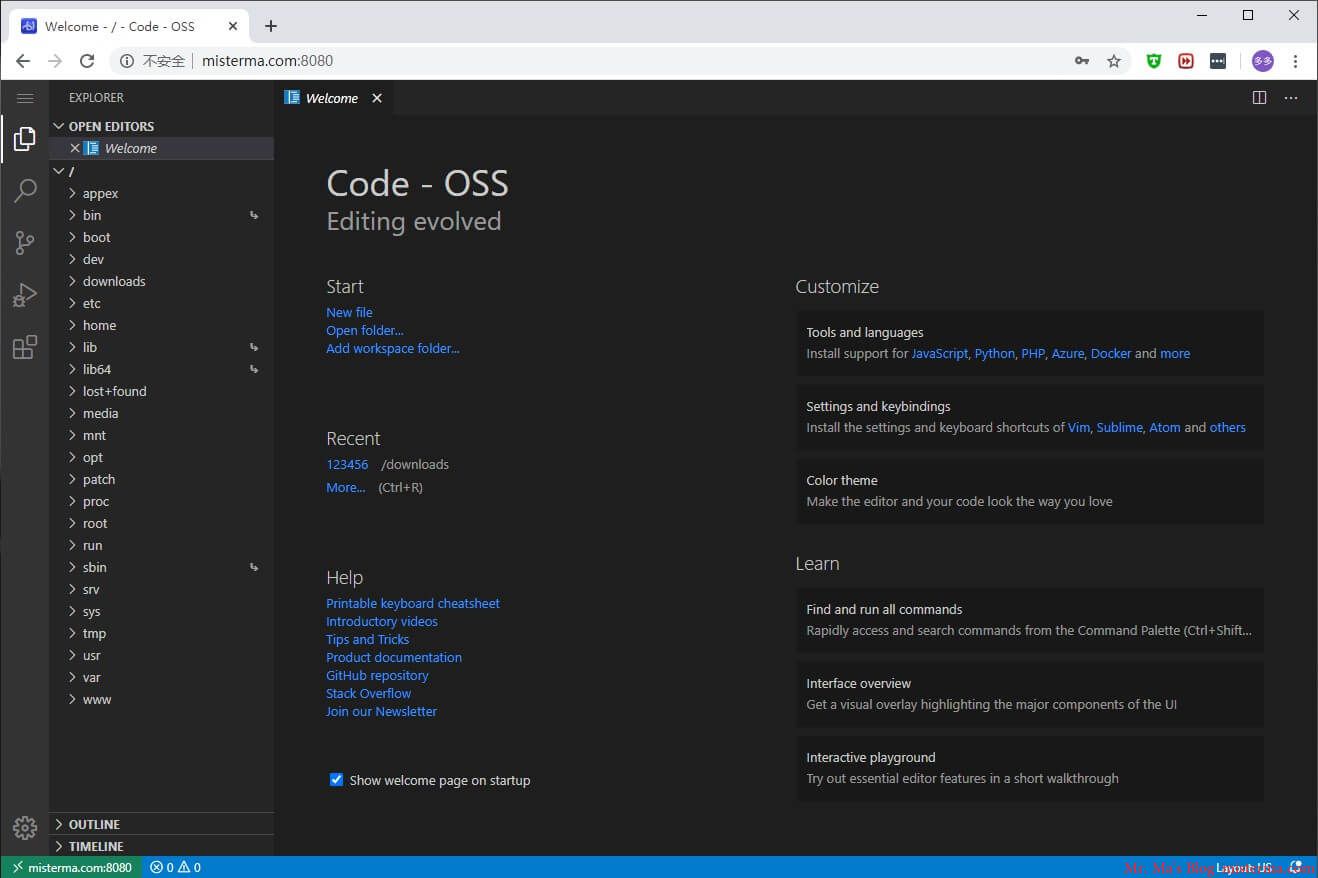Bookmark this page with the star icon
Viewport: 1318px width, 878px height.
(x=1114, y=61)
